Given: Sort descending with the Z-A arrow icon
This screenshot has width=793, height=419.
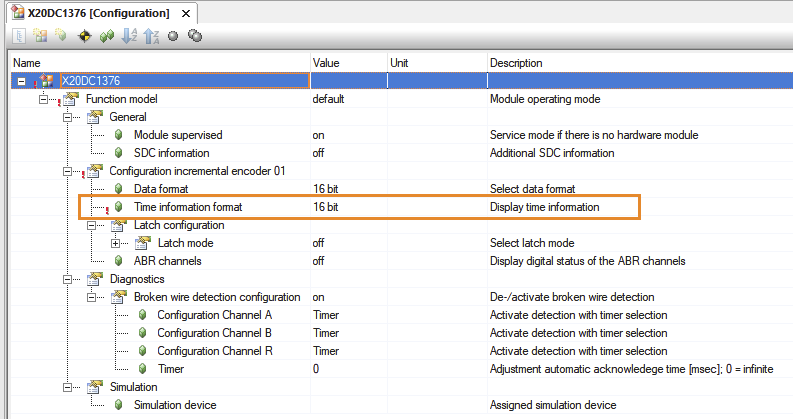Looking at the screenshot, I should click(151, 36).
